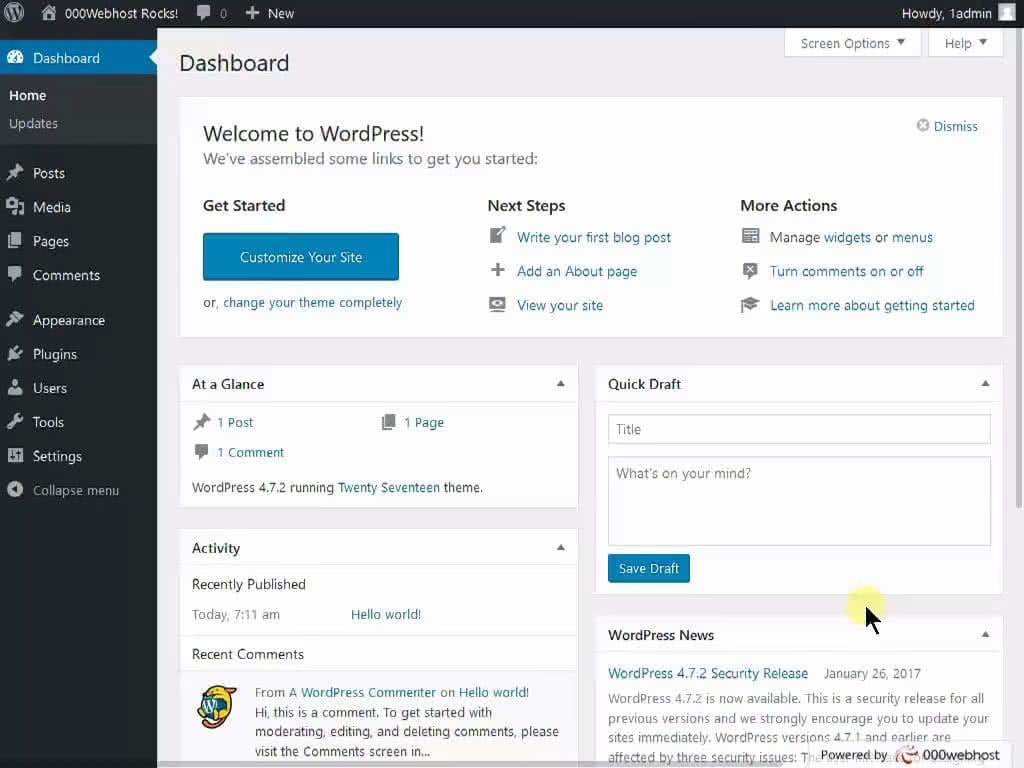Image resolution: width=1024 pixels, height=768 pixels.
Task: Open the Write your first blog post link
Action: tap(594, 237)
